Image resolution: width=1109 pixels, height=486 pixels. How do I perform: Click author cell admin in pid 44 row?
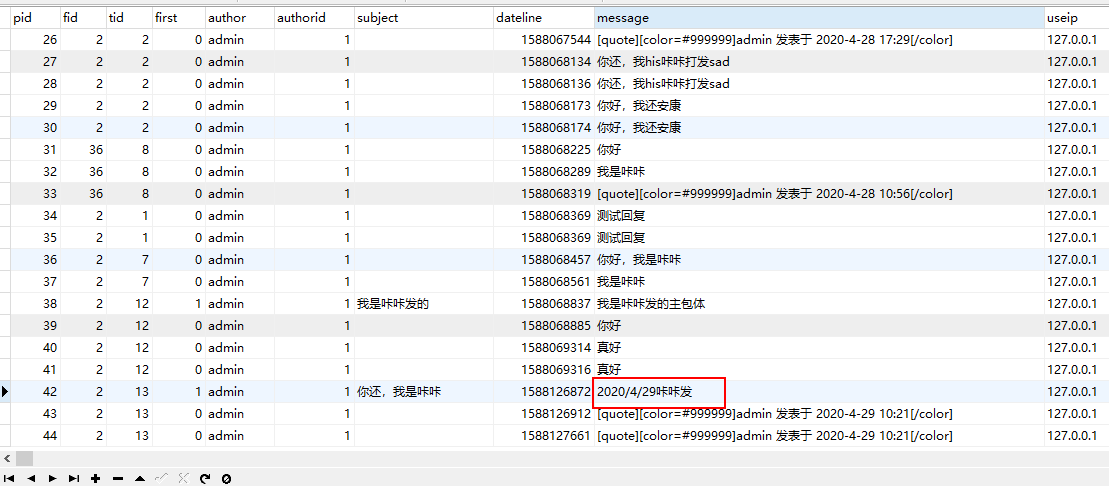click(x=240, y=435)
